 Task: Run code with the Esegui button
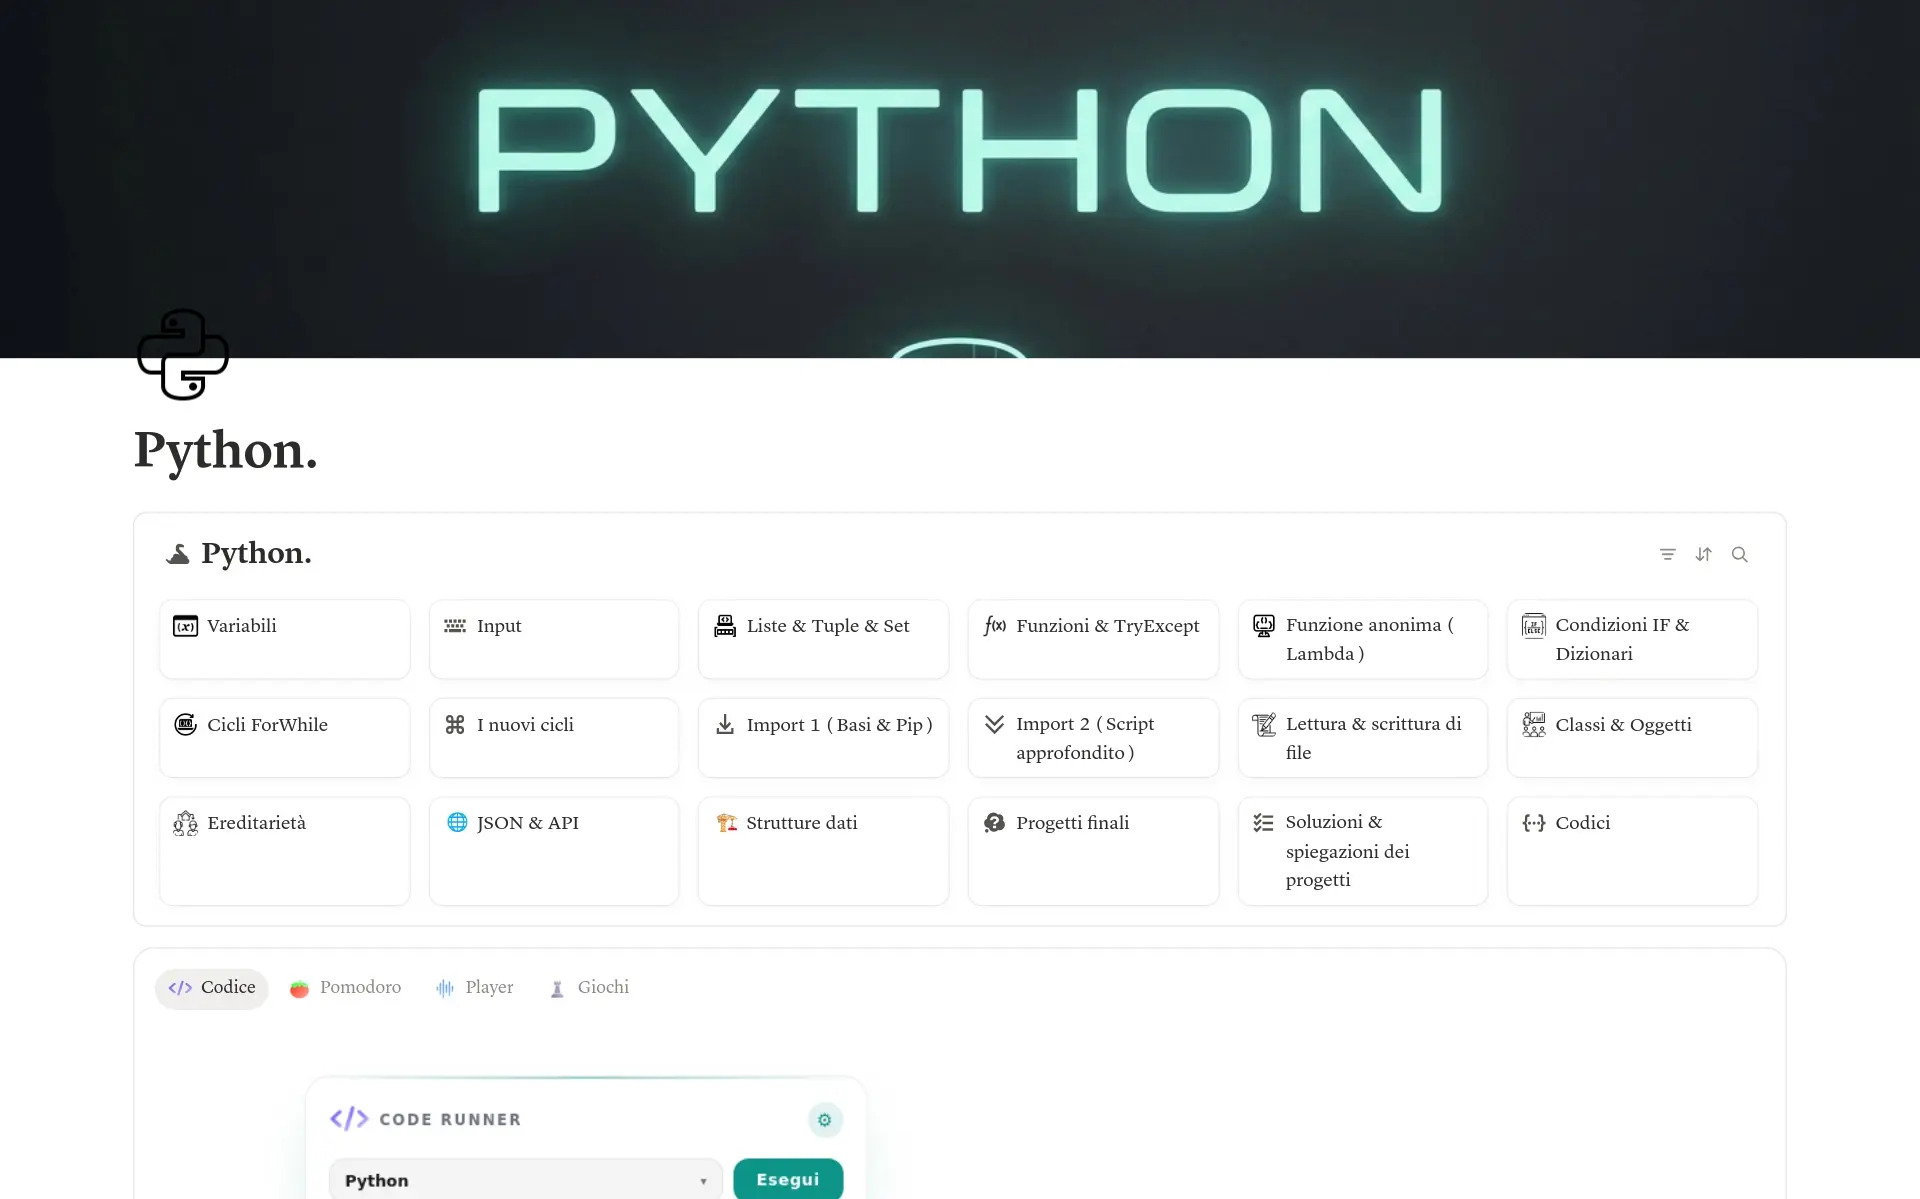[788, 1180]
